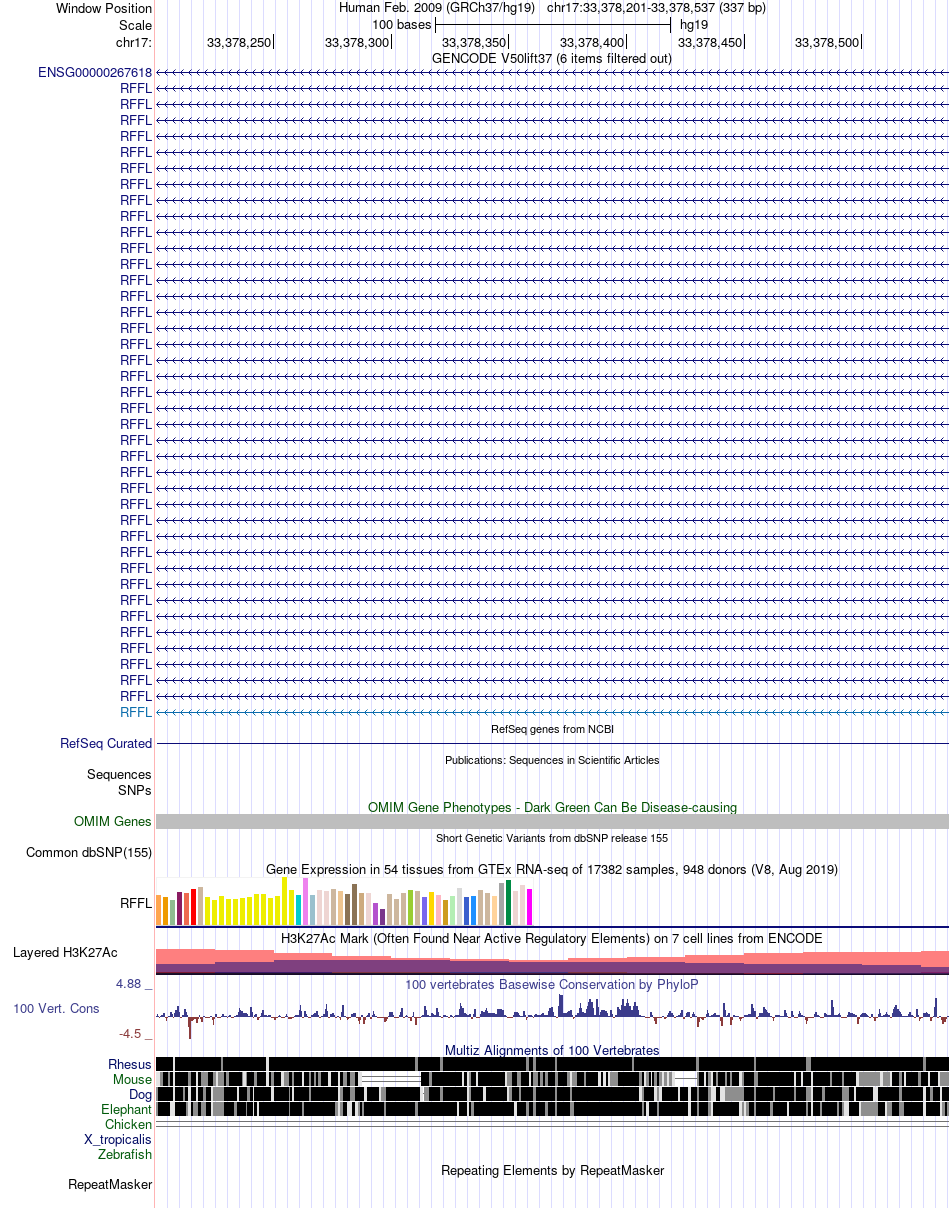The image size is (950, 1208).
Task: Click 'Repeating Elements by RepeatMasker' title
Action: 552,1170
